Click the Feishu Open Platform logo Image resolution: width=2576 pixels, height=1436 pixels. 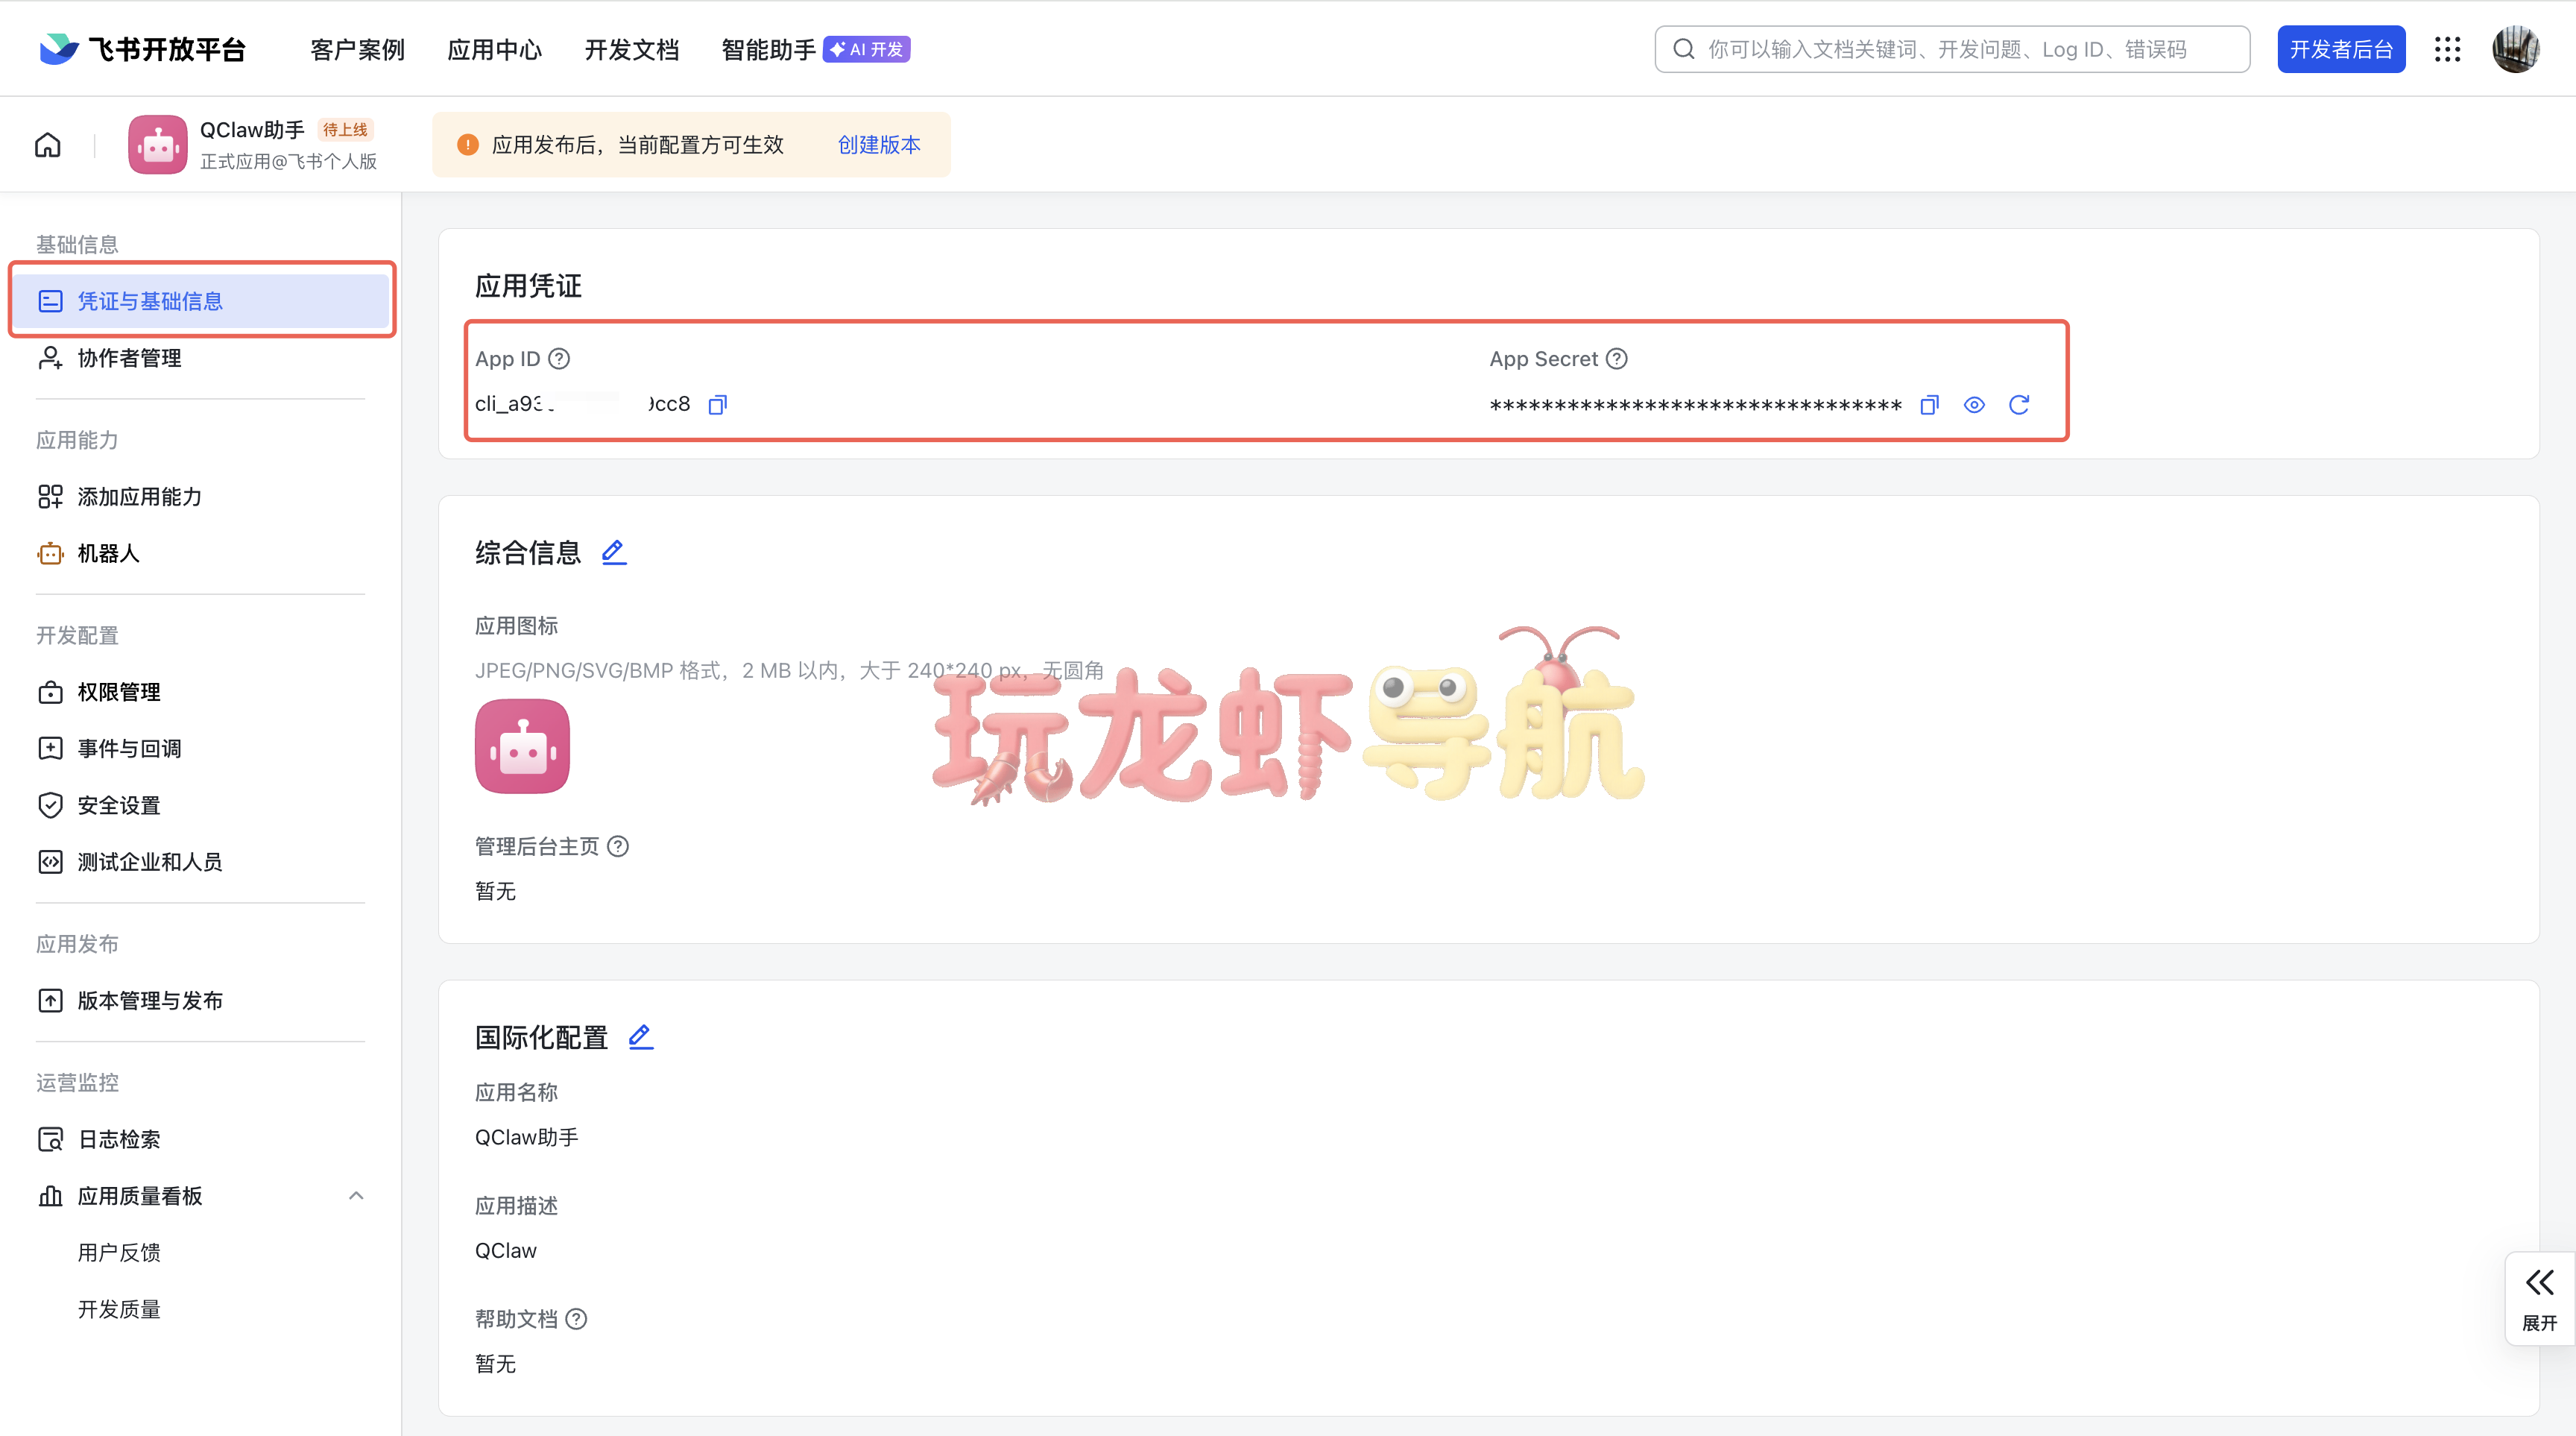tap(142, 49)
